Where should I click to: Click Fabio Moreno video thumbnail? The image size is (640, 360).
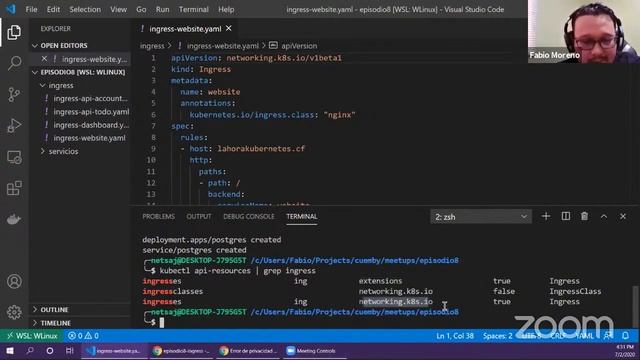point(584,31)
